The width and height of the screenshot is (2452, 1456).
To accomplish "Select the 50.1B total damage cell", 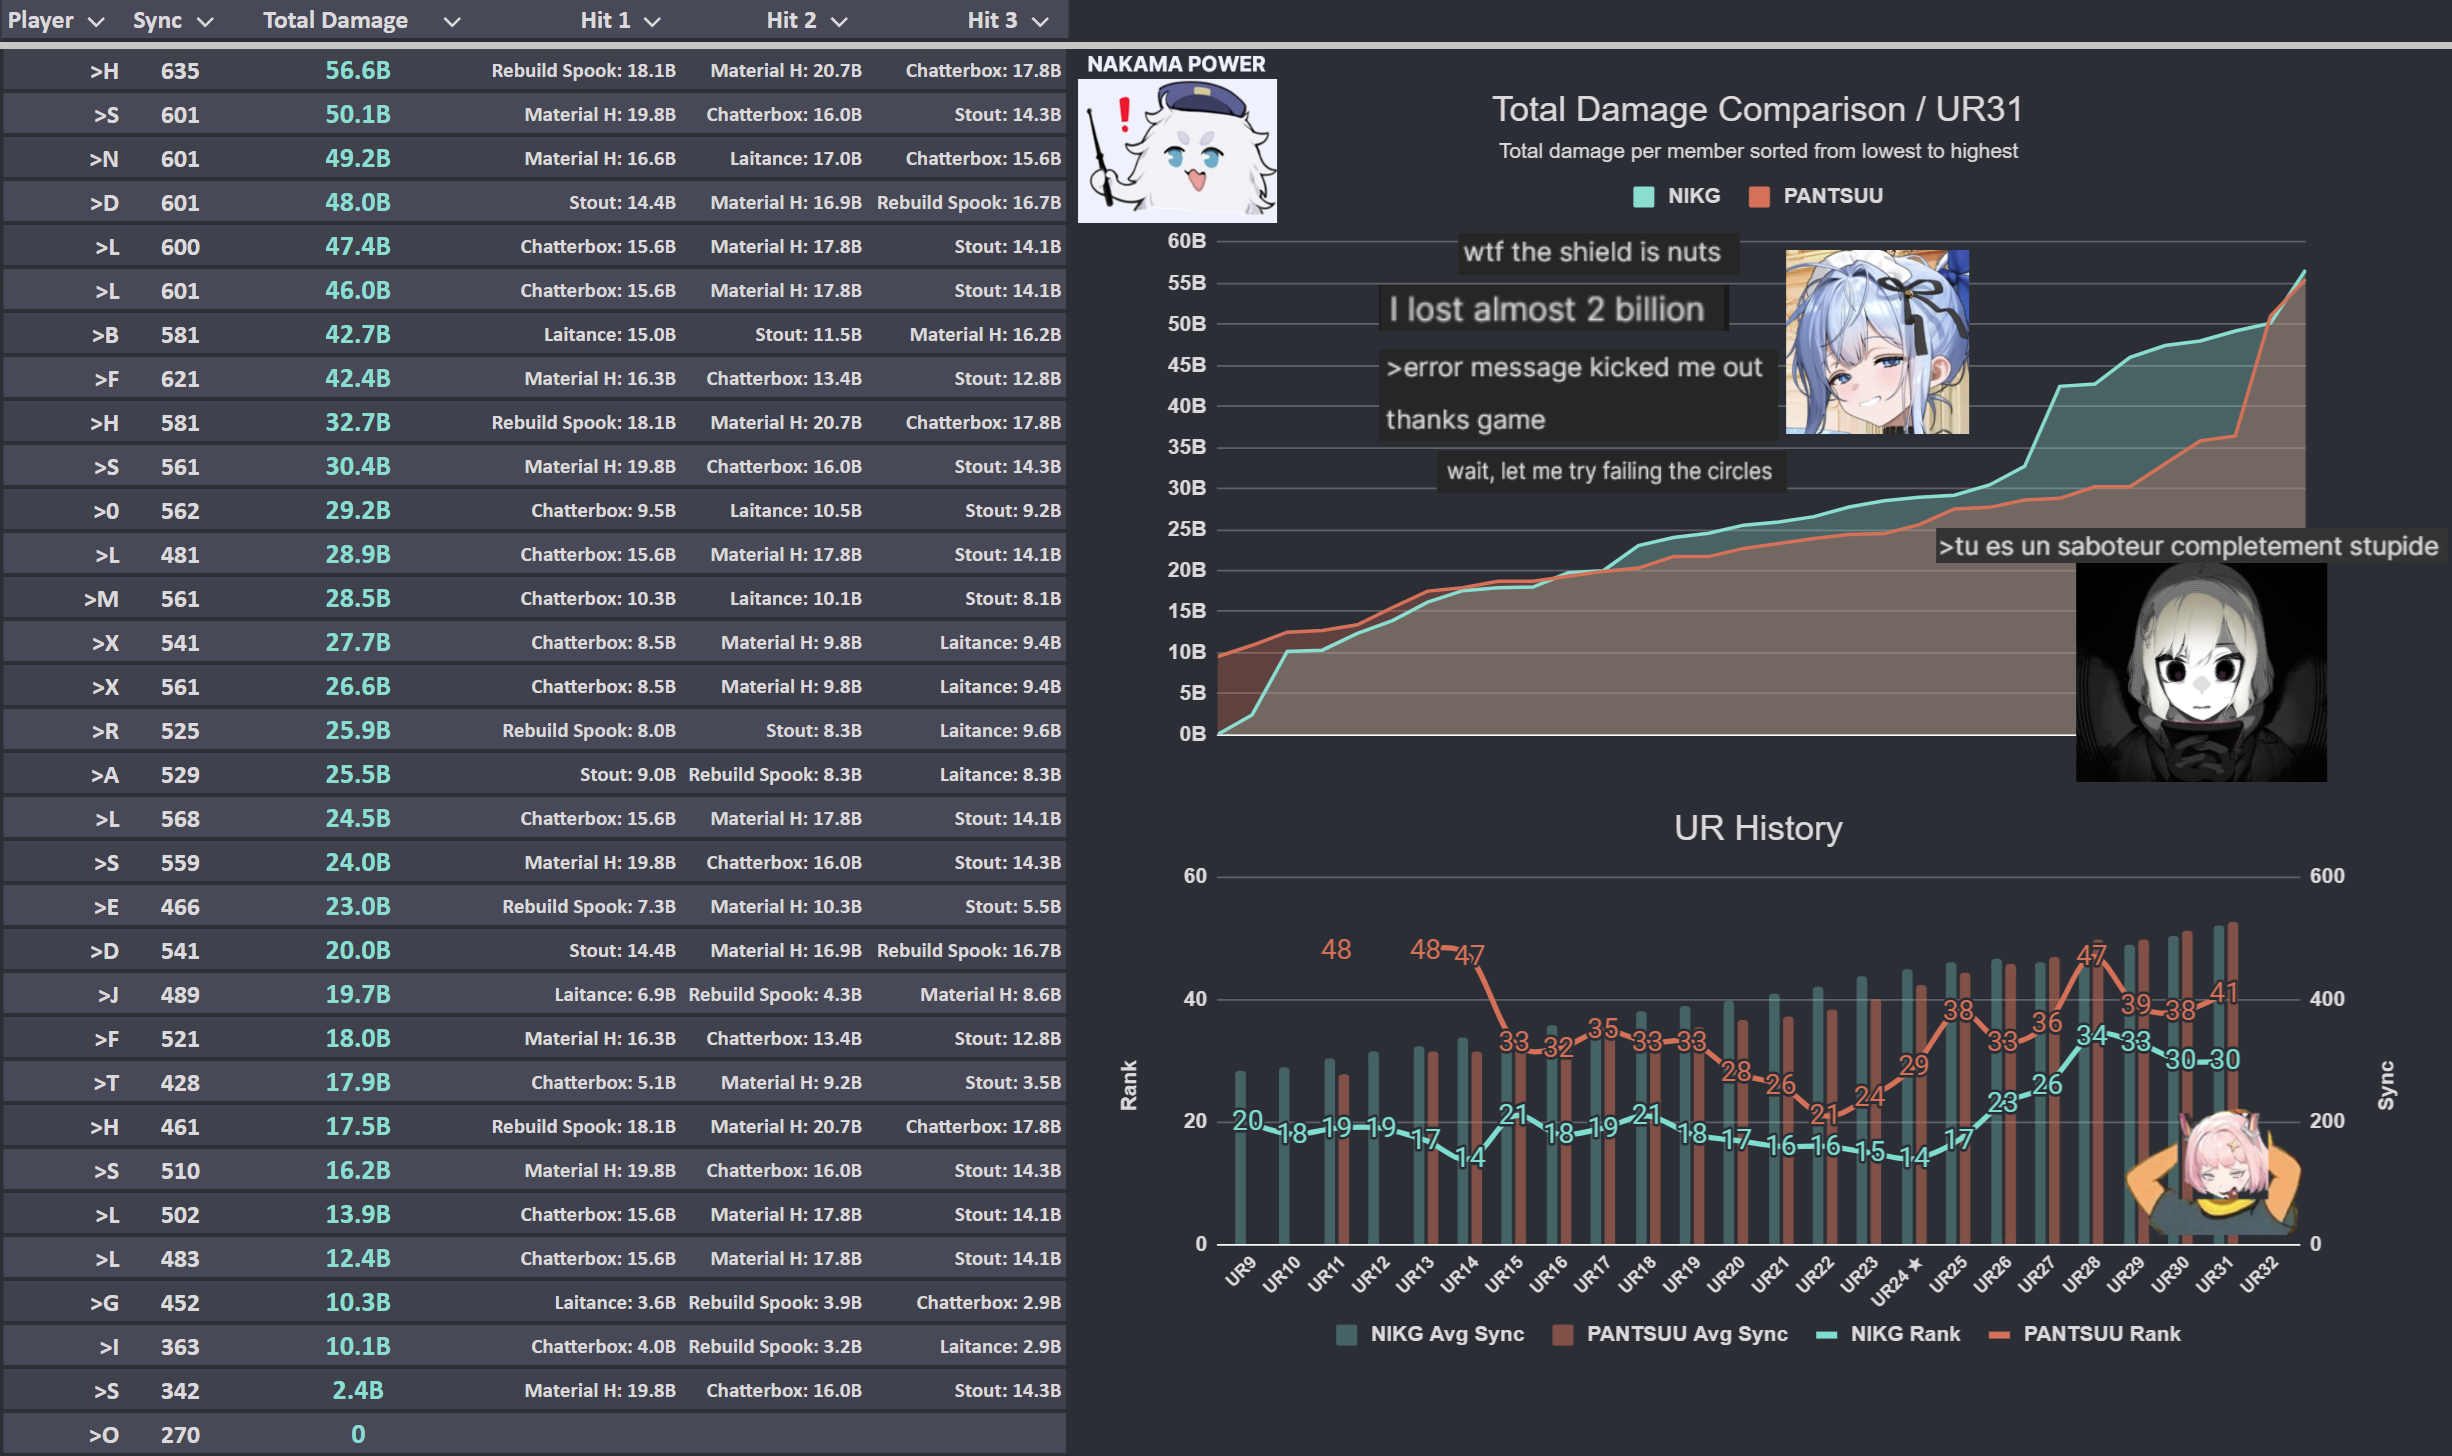I will pos(358,115).
